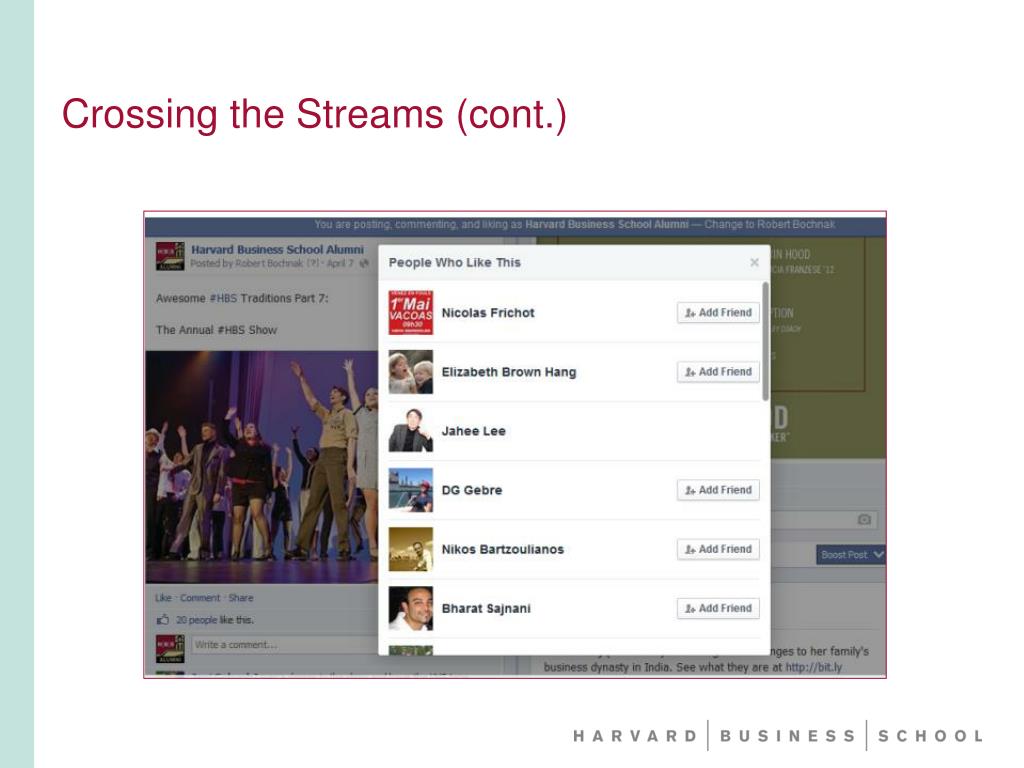The width and height of the screenshot is (1024, 768).
Task: Close the People Who Like This dialog
Action: pos(754,262)
